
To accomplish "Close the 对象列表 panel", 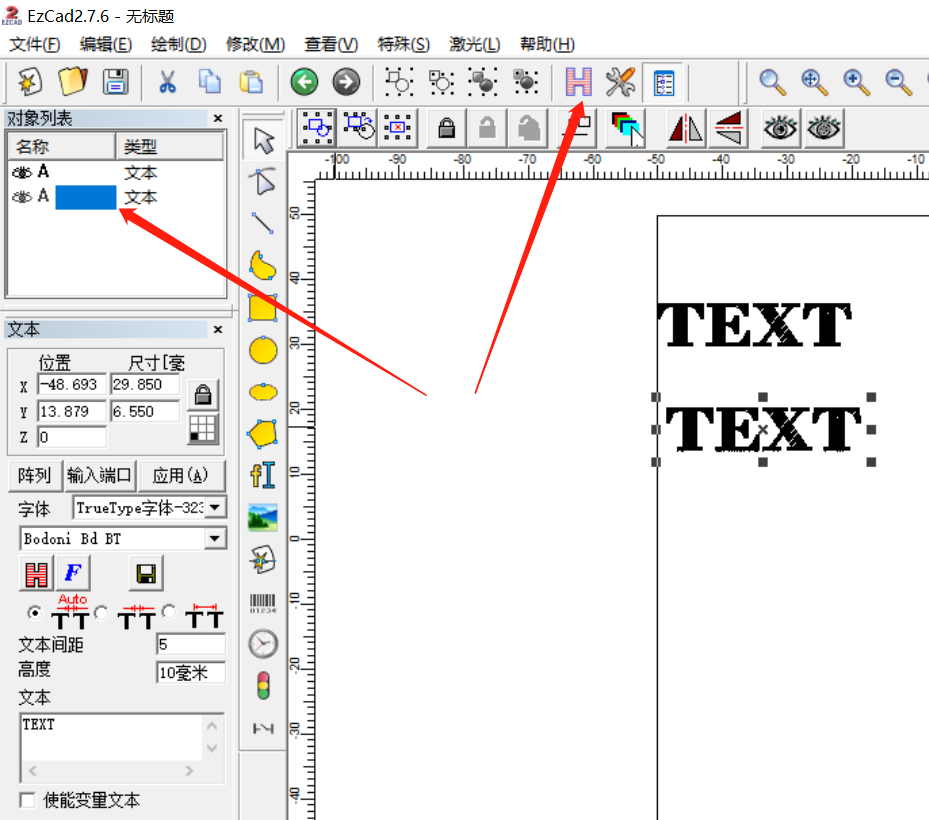I will click(x=217, y=118).
